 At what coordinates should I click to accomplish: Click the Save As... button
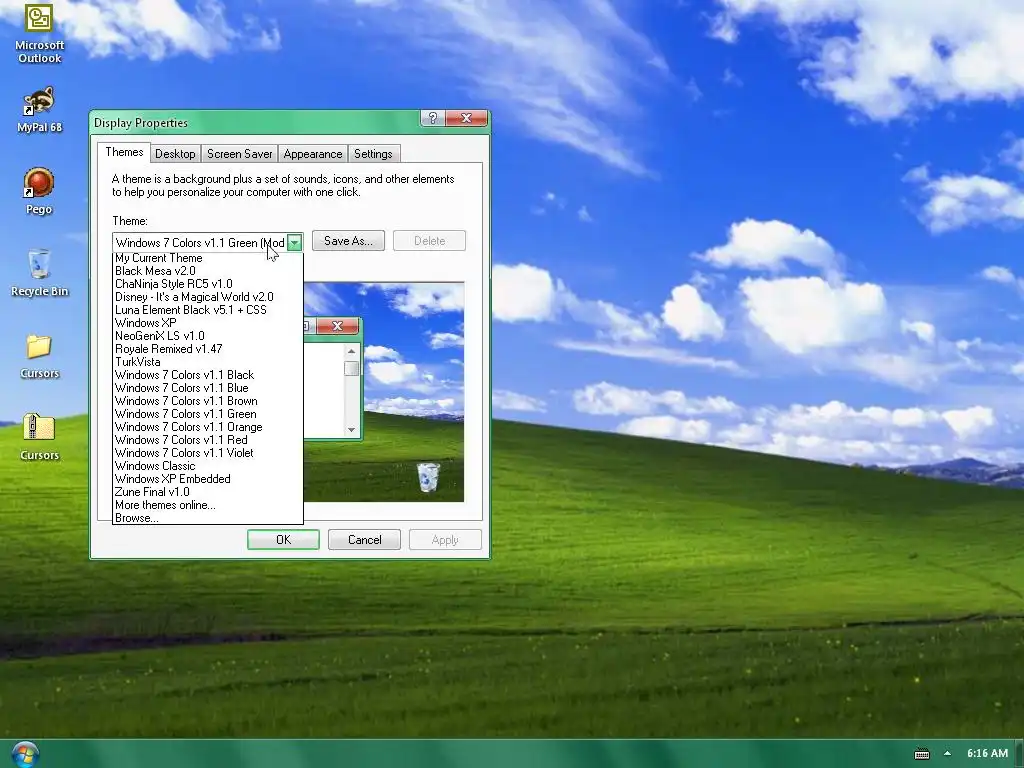pos(348,240)
